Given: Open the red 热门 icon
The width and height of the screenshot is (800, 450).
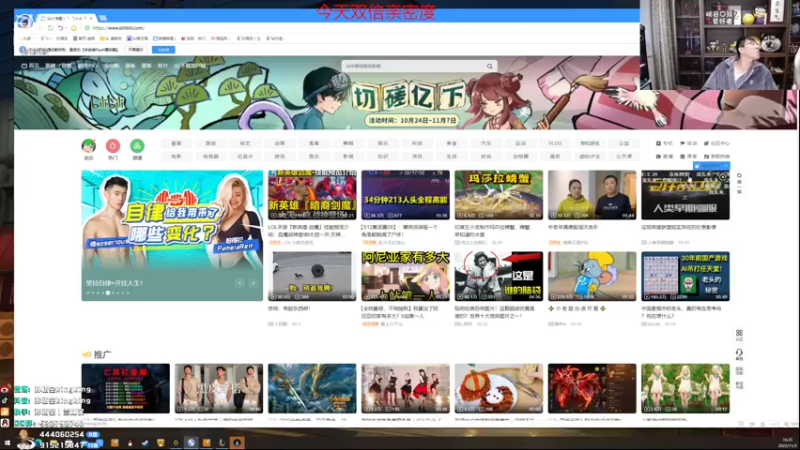Looking at the screenshot, I should pos(113,146).
